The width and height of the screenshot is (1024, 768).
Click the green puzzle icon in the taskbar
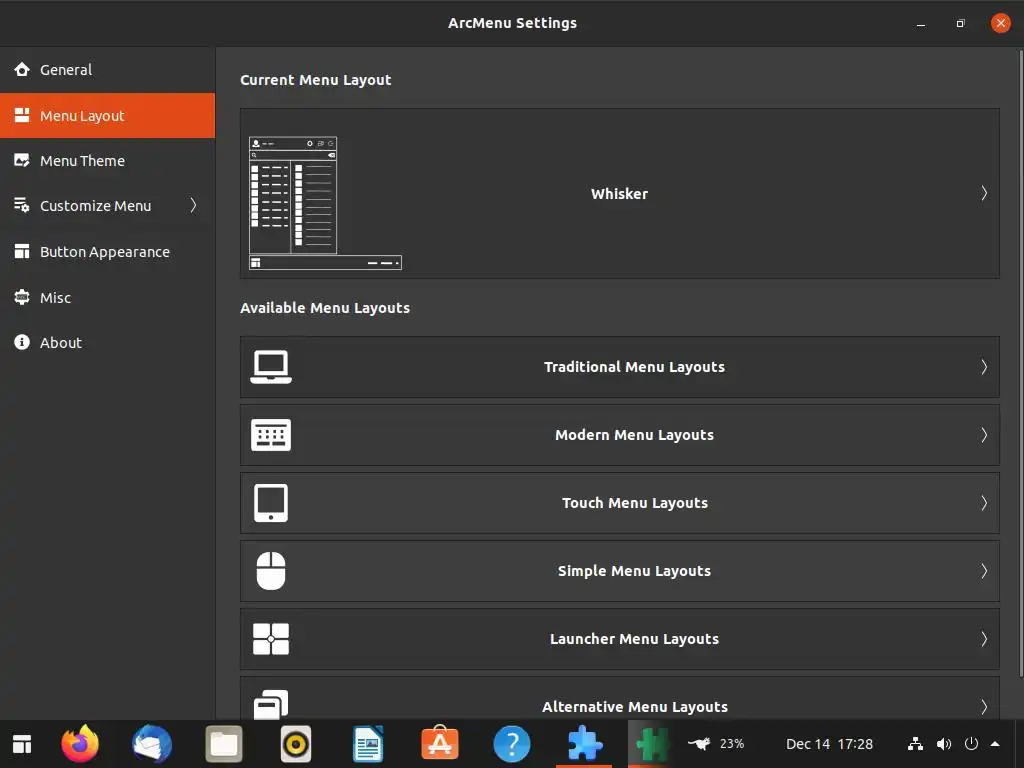tap(652, 744)
